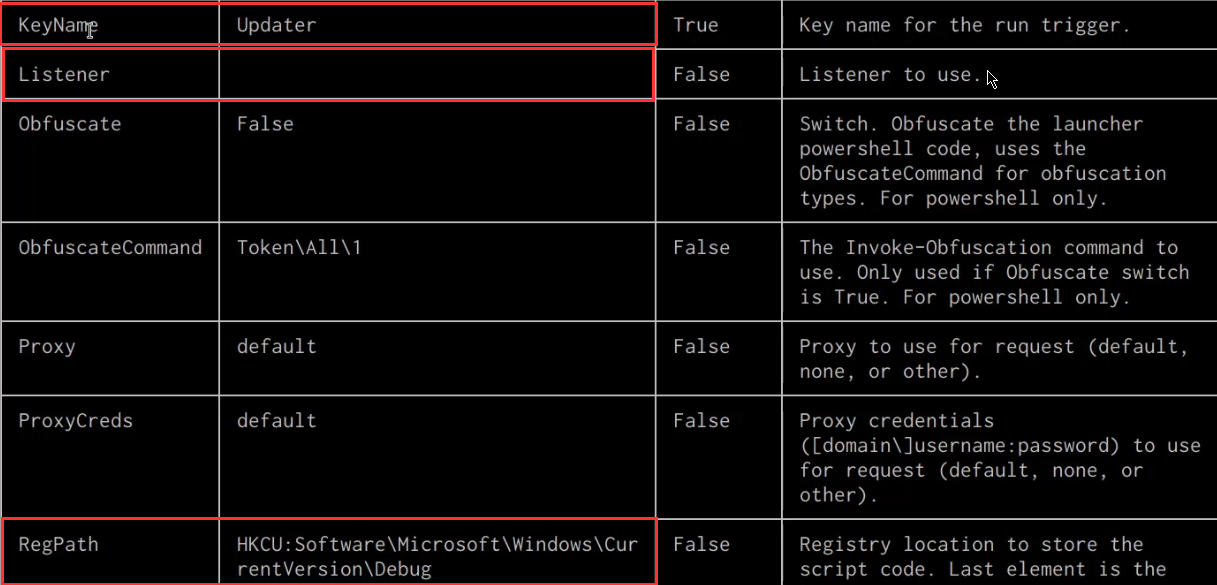This screenshot has height=585, width=1217.
Task: Click the KeyName option name cell
Action: click(x=58, y=25)
